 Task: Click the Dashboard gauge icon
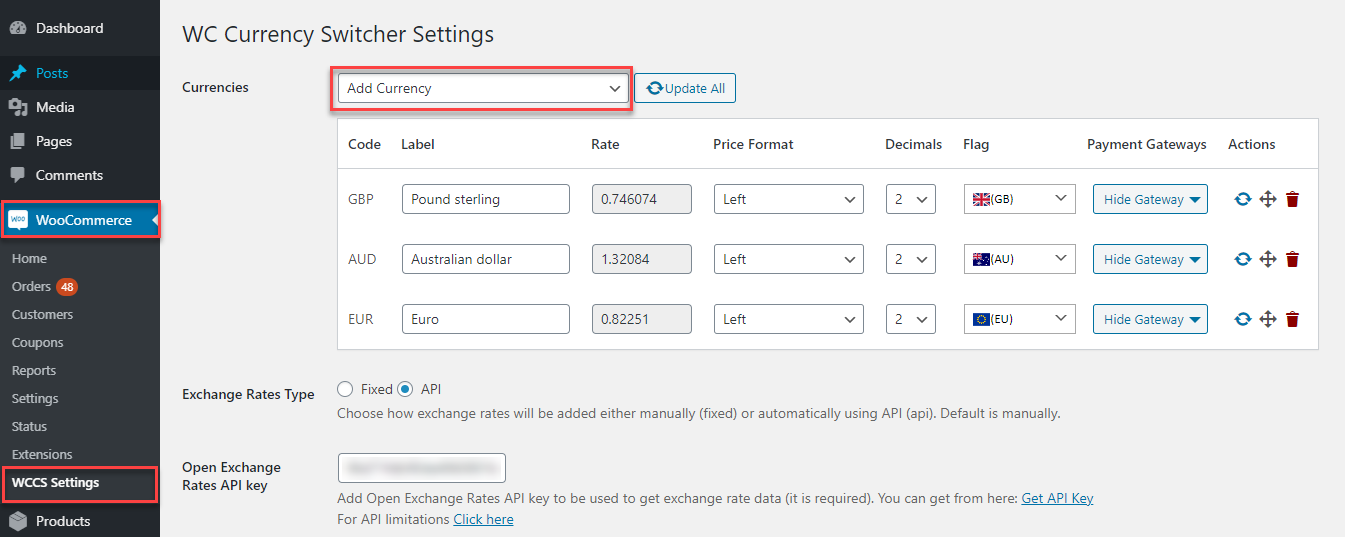[17, 28]
